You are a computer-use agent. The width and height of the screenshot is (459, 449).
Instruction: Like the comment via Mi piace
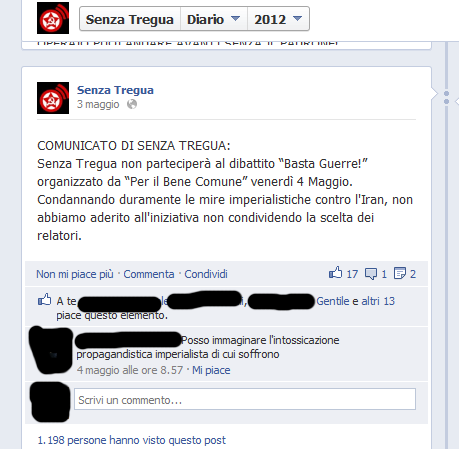[211, 370]
